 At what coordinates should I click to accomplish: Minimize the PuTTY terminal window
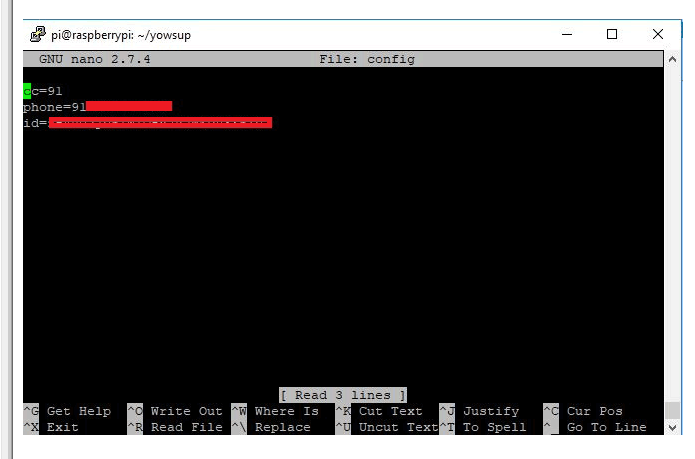click(567, 34)
